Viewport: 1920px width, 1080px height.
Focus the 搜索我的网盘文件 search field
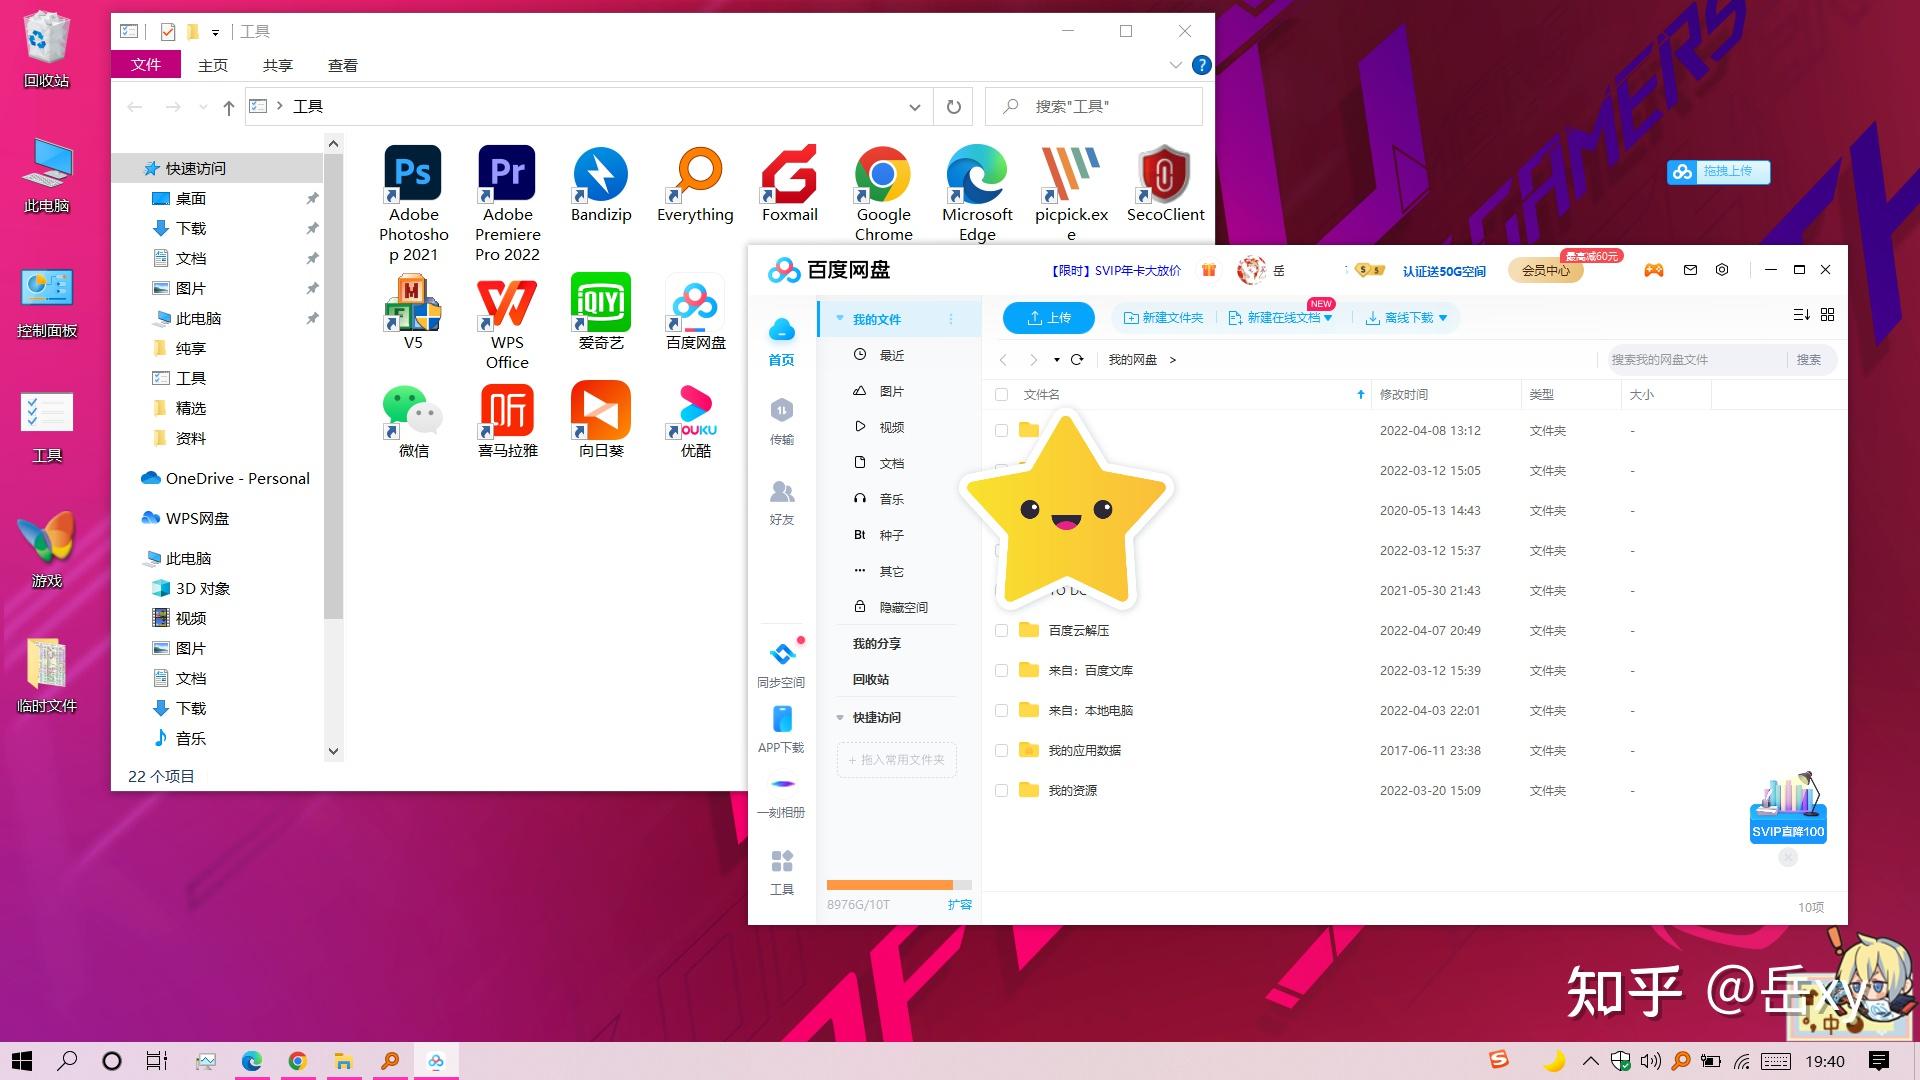coord(1695,360)
